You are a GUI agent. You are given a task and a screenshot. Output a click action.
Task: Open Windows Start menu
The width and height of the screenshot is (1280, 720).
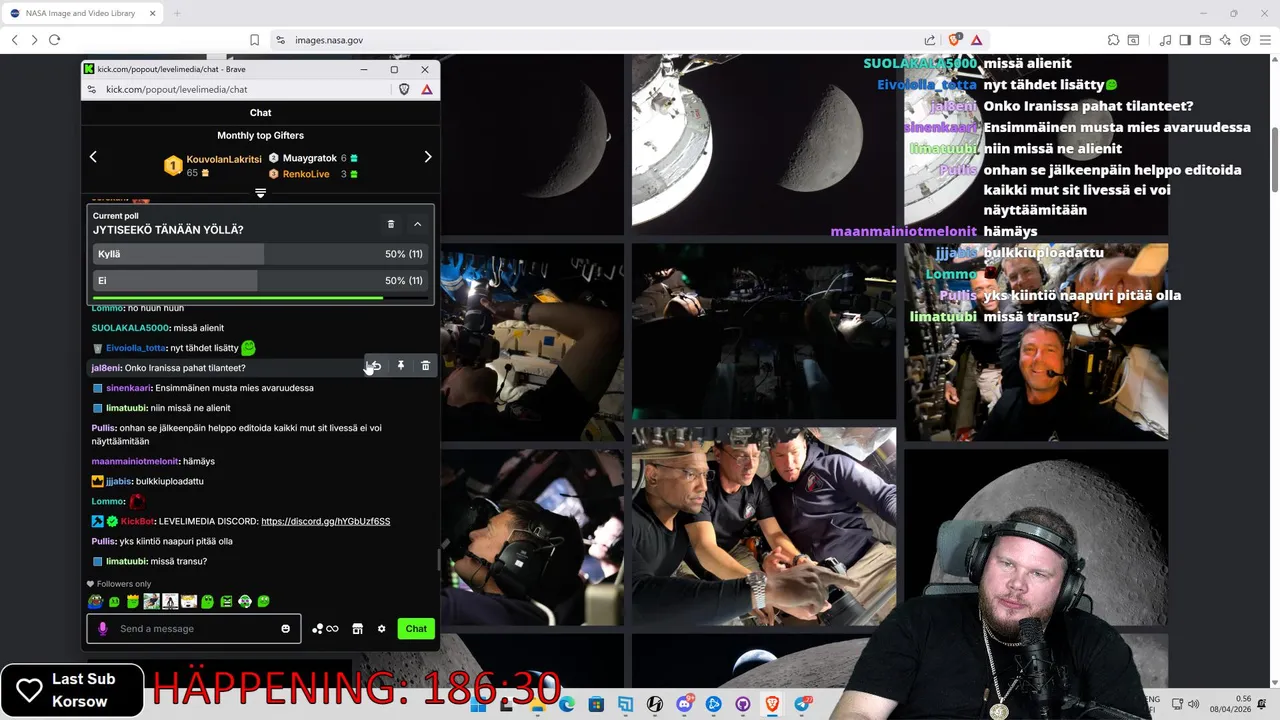point(478,704)
